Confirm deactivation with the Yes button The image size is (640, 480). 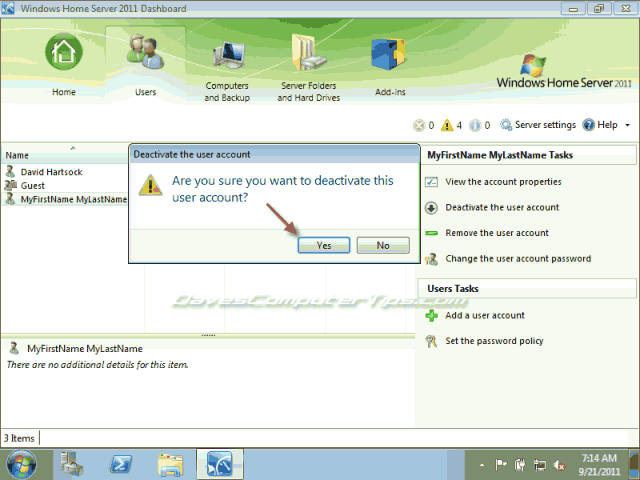tap(324, 245)
